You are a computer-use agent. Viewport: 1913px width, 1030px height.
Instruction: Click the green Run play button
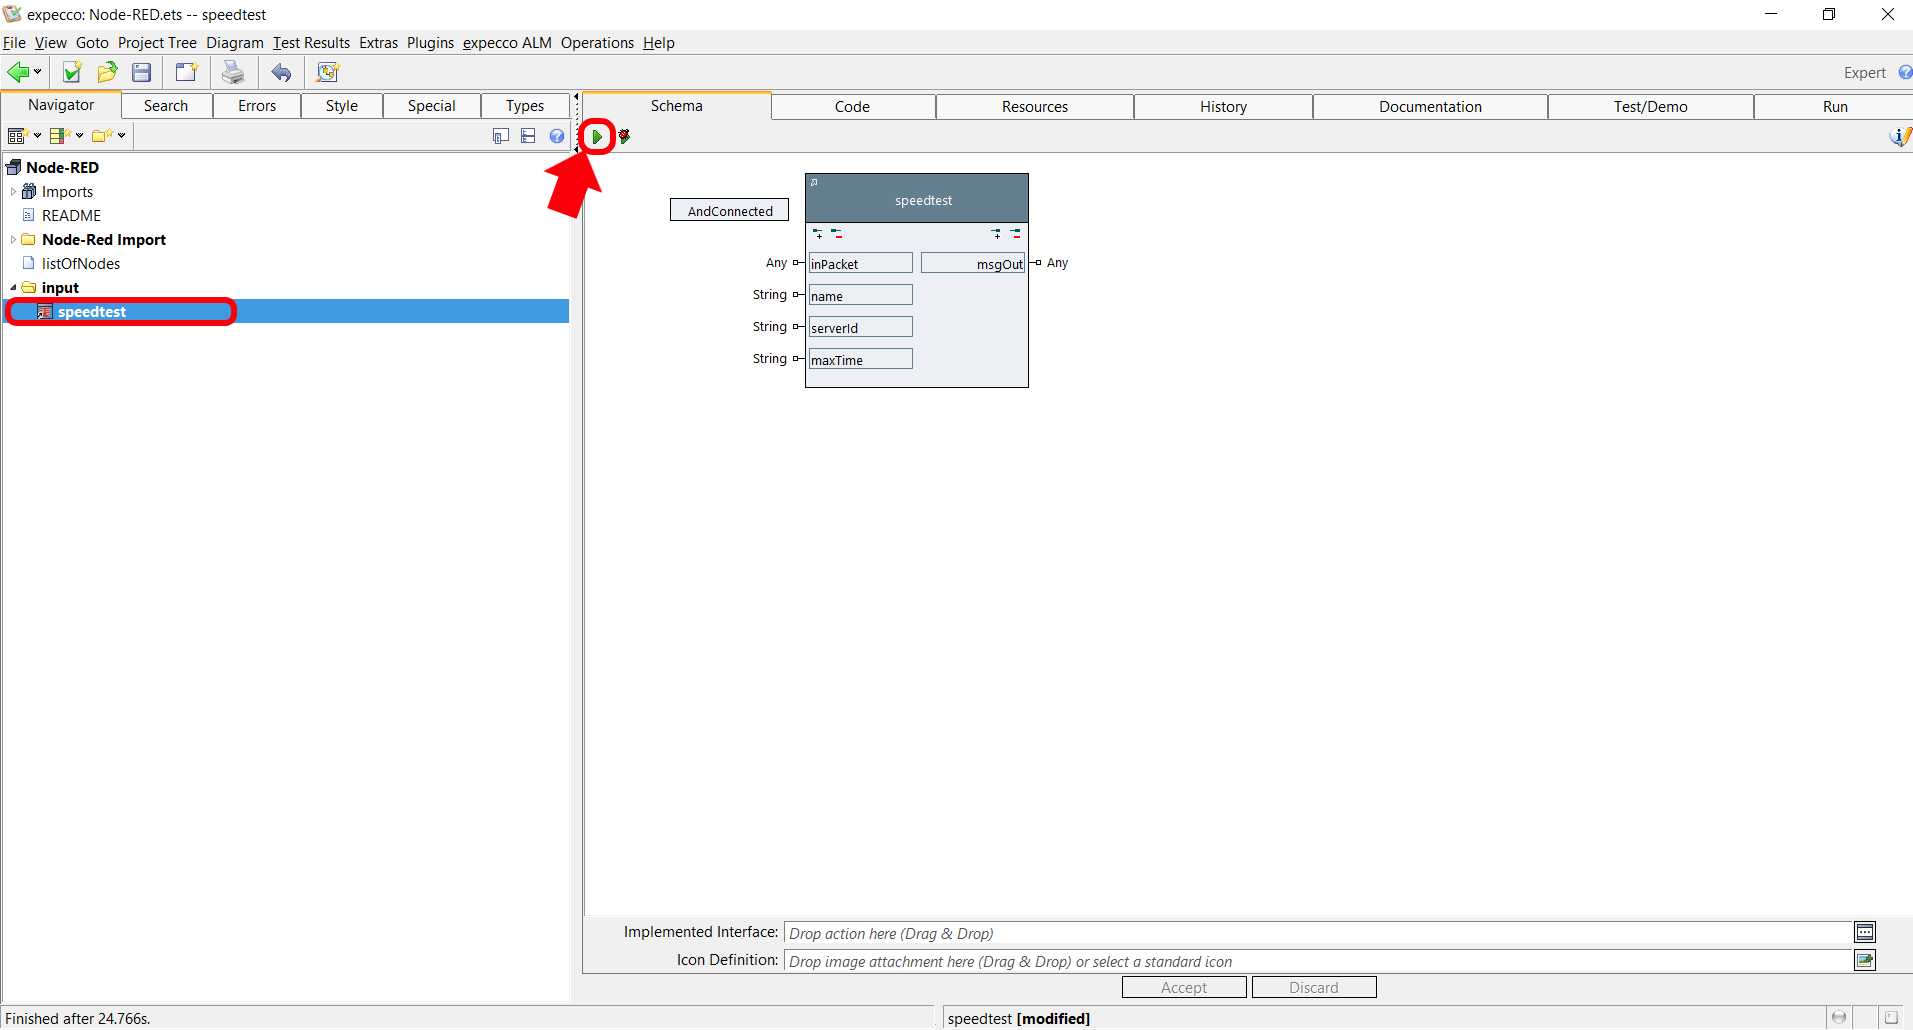[x=597, y=137]
